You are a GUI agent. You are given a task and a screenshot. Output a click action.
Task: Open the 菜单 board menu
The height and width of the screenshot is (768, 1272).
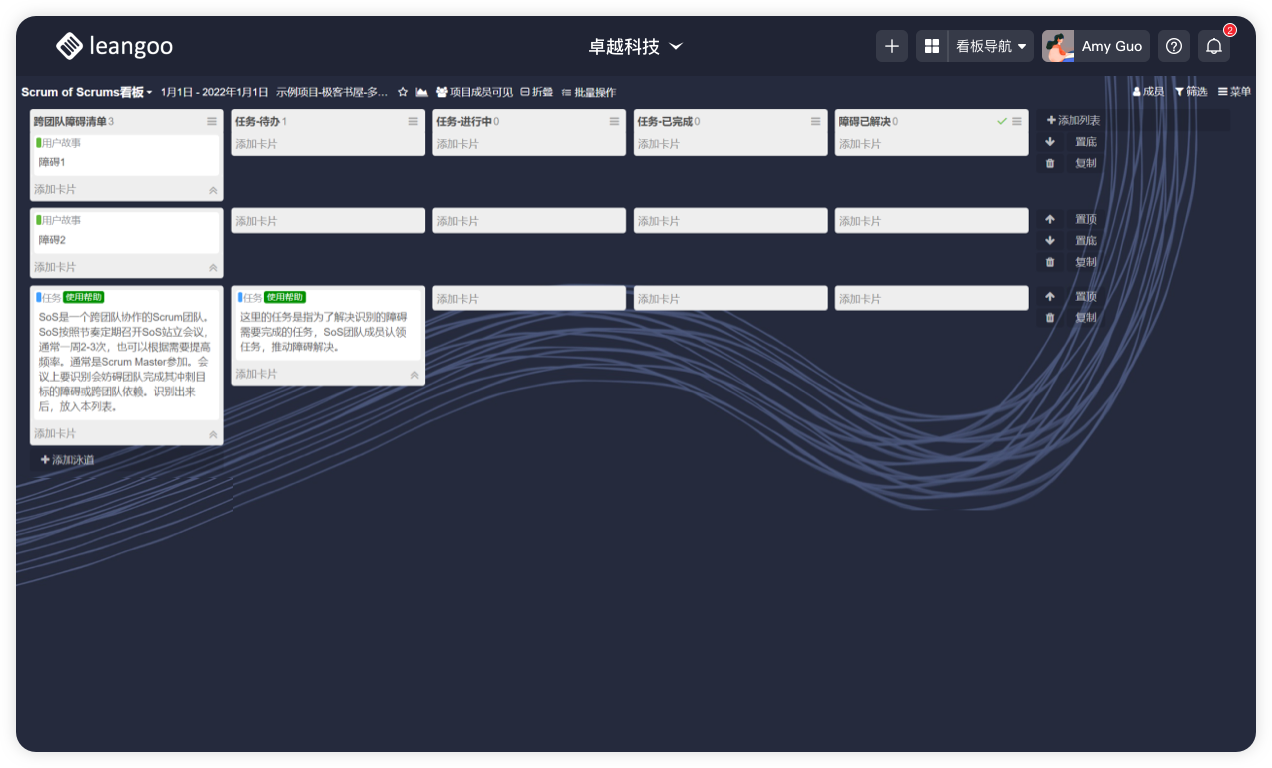1234,92
